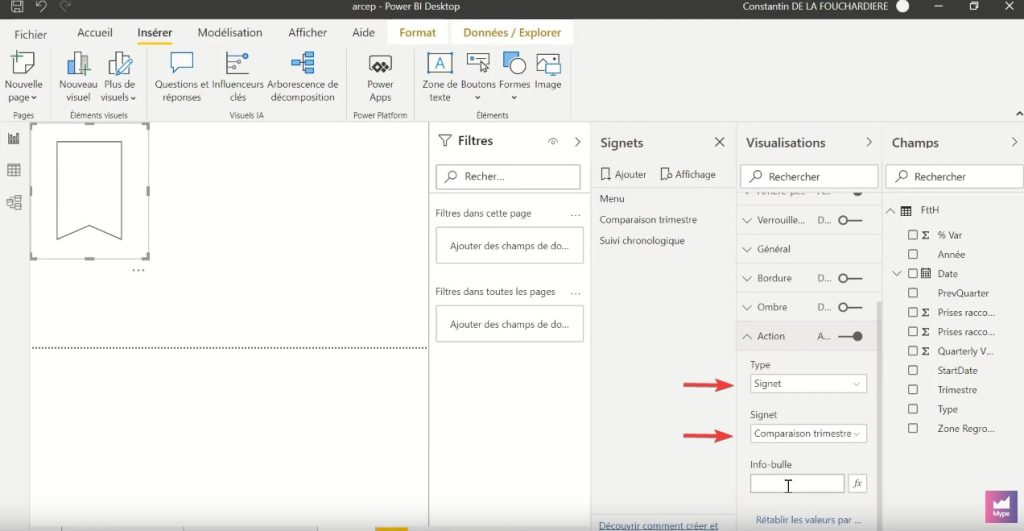Expand the Ombre section chevron
This screenshot has height=531, width=1024.
[747, 307]
